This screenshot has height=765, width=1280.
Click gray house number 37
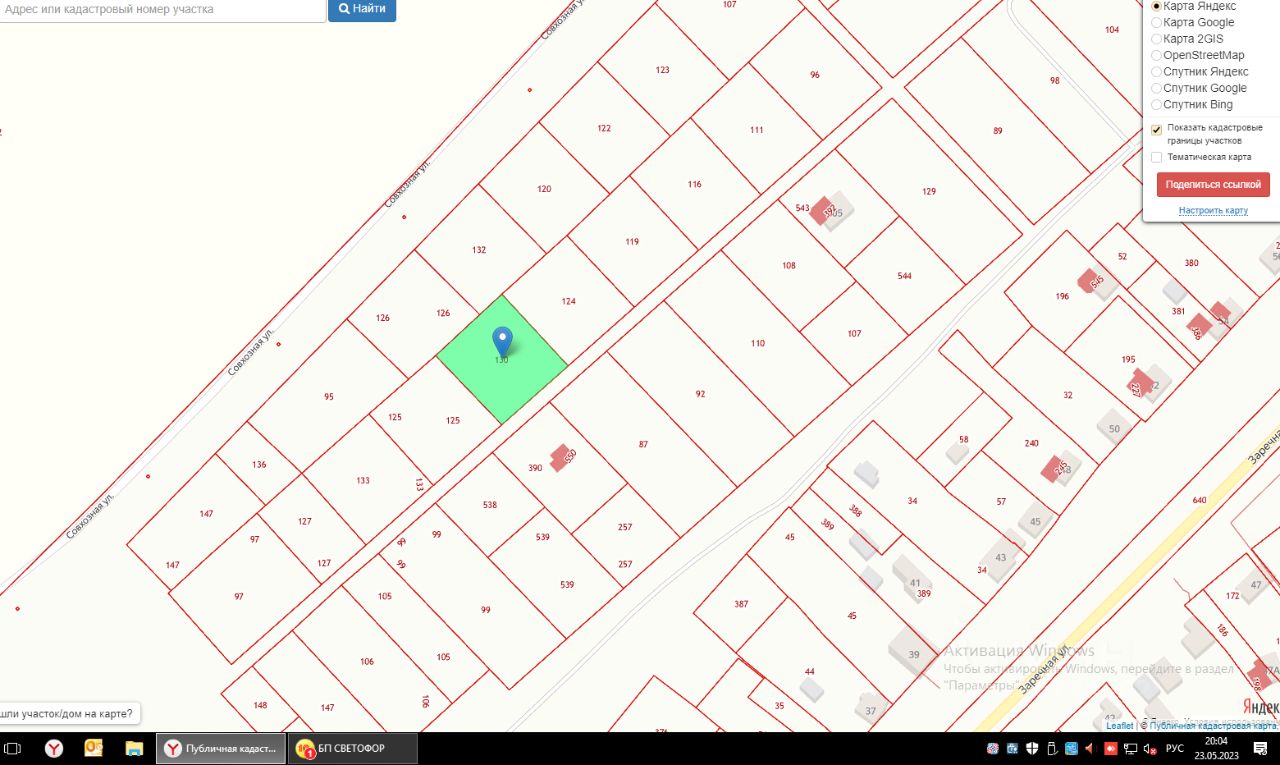click(x=871, y=711)
